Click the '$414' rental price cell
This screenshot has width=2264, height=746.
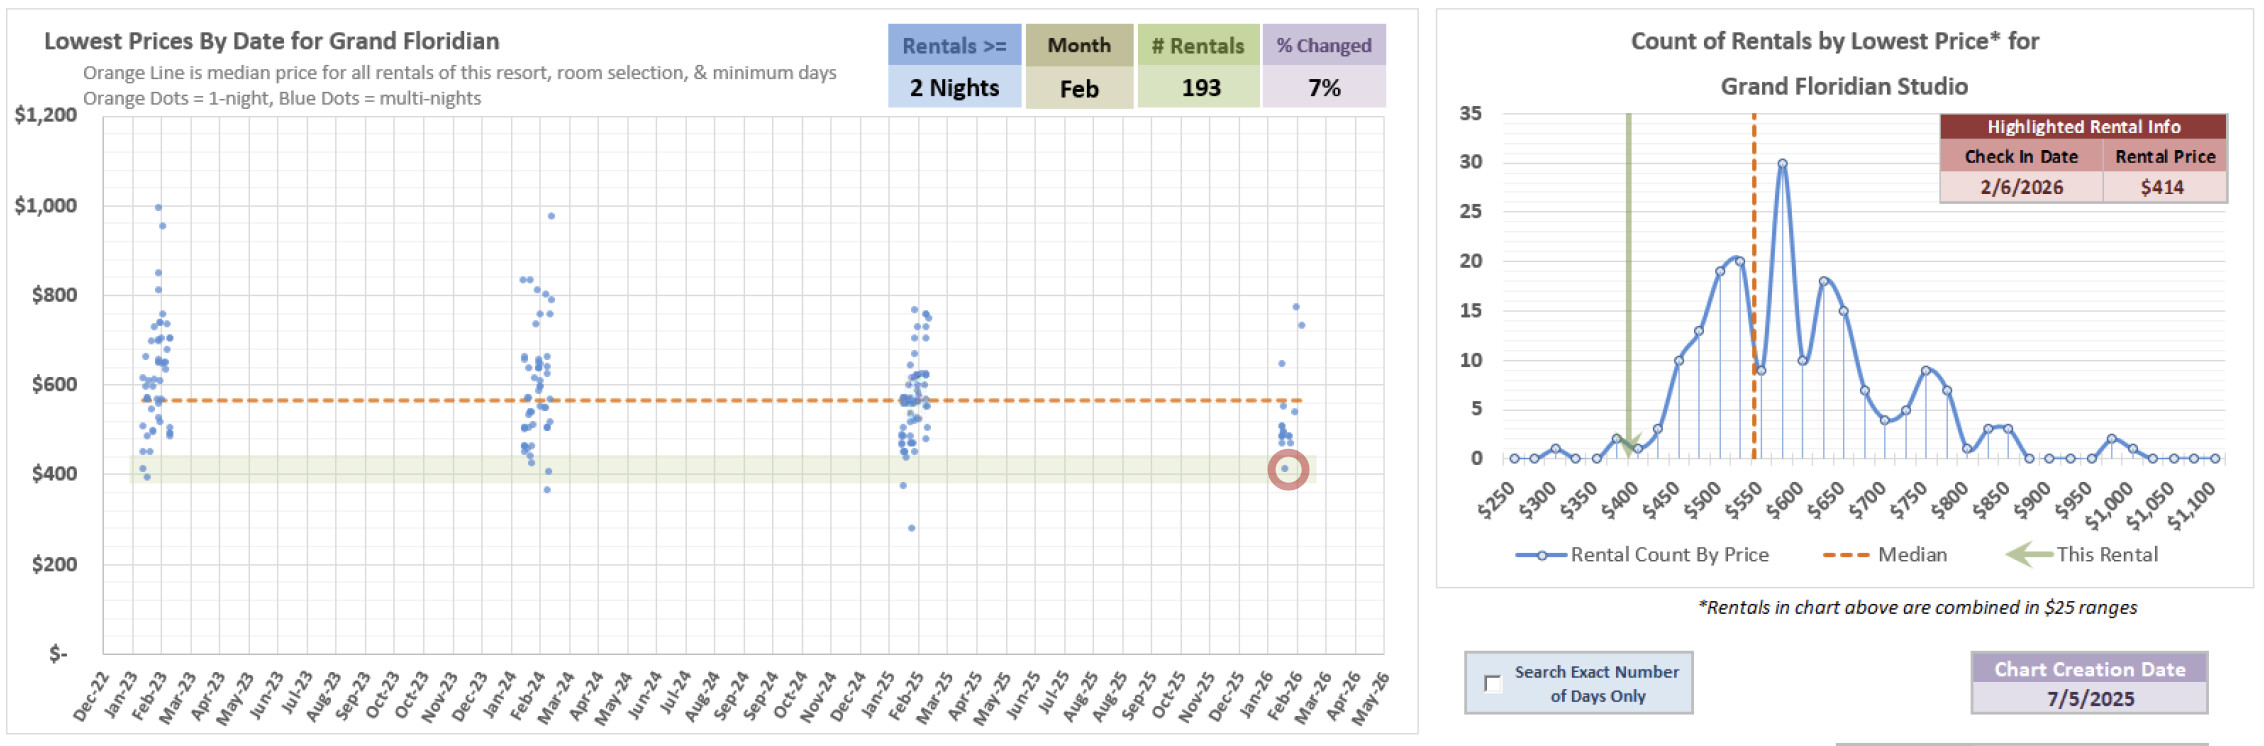(x=2163, y=187)
